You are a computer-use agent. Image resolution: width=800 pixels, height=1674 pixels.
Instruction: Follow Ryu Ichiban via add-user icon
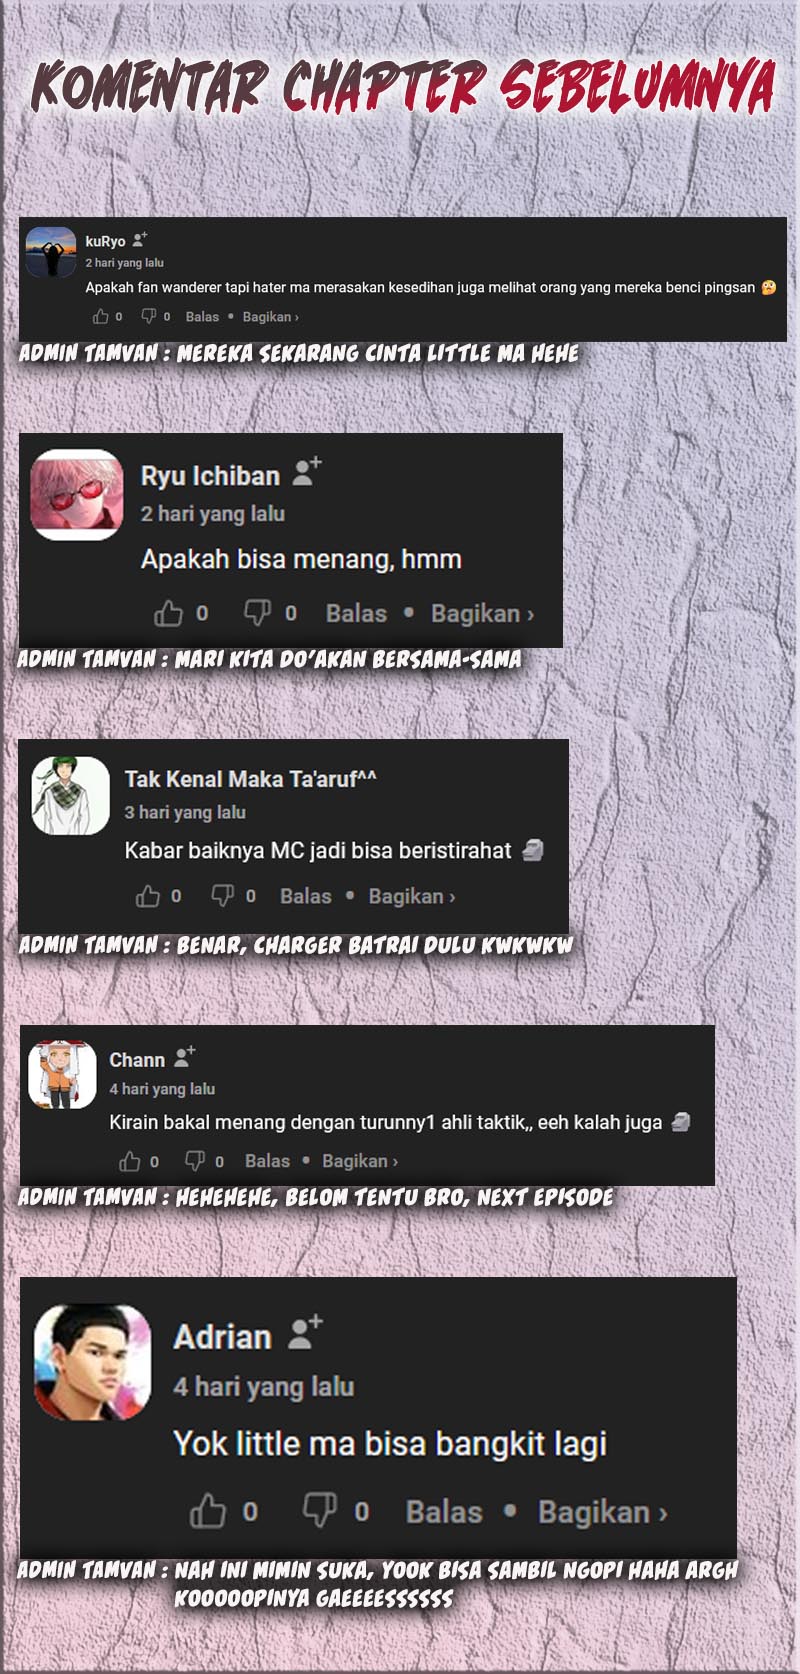(307, 471)
